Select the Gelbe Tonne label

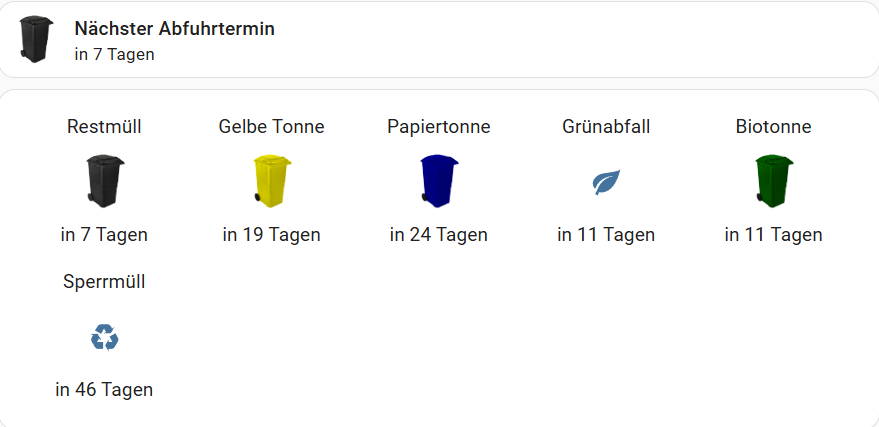click(x=271, y=127)
